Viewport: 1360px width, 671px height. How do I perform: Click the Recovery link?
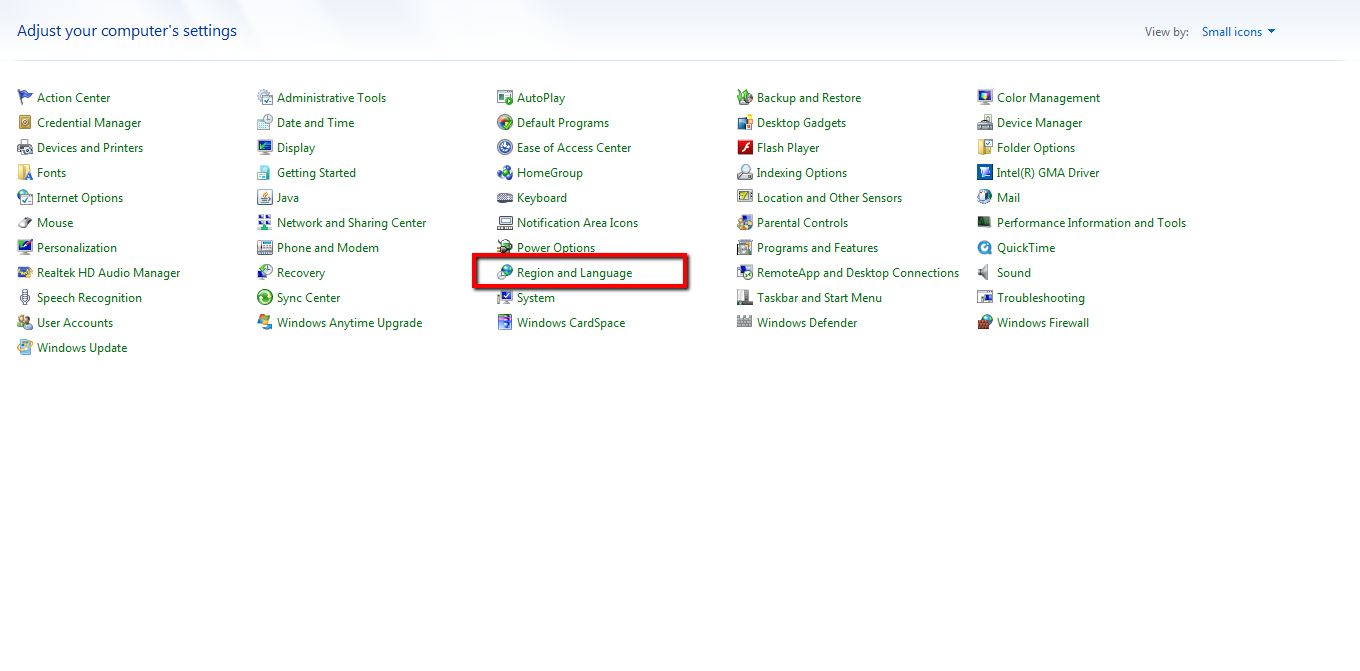click(301, 273)
